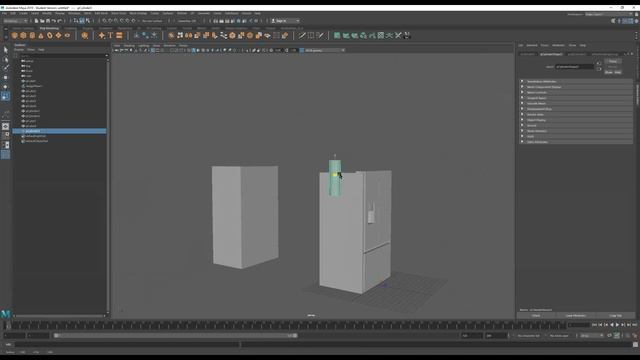The width and height of the screenshot is (640, 360).
Task: Click the Focus button in Attribute Editor
Action: 613,61
